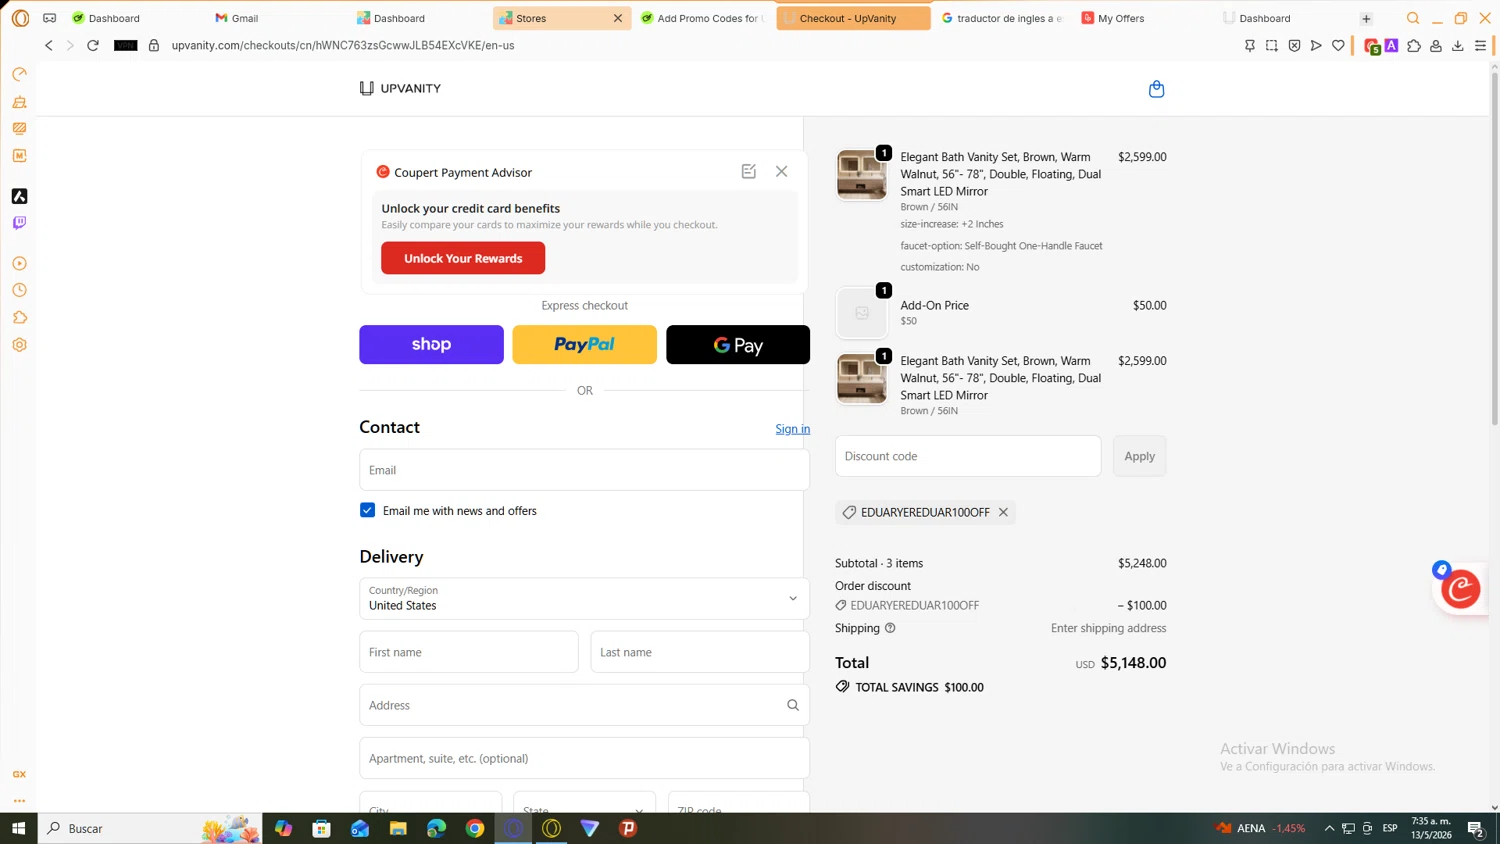1500x844 pixels.
Task: Go back to previous page
Action: click(48, 45)
